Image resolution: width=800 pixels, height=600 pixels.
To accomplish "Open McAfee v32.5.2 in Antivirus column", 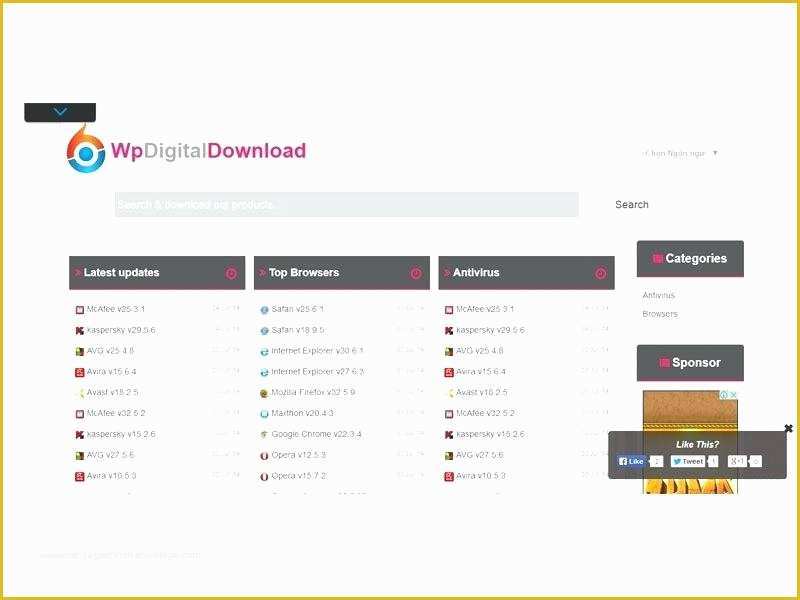I will tap(485, 413).
